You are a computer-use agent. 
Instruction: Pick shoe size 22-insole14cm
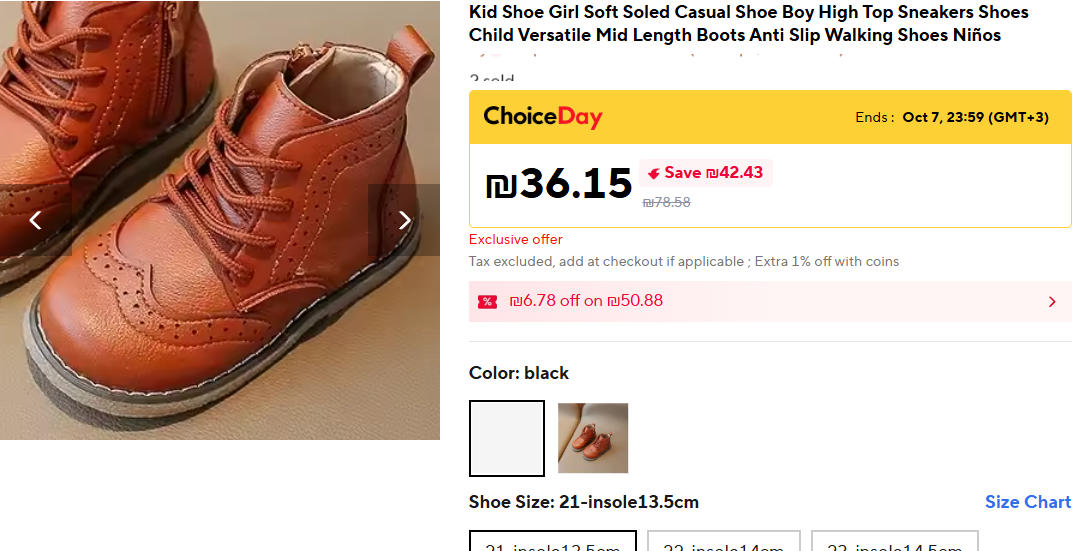click(724, 543)
